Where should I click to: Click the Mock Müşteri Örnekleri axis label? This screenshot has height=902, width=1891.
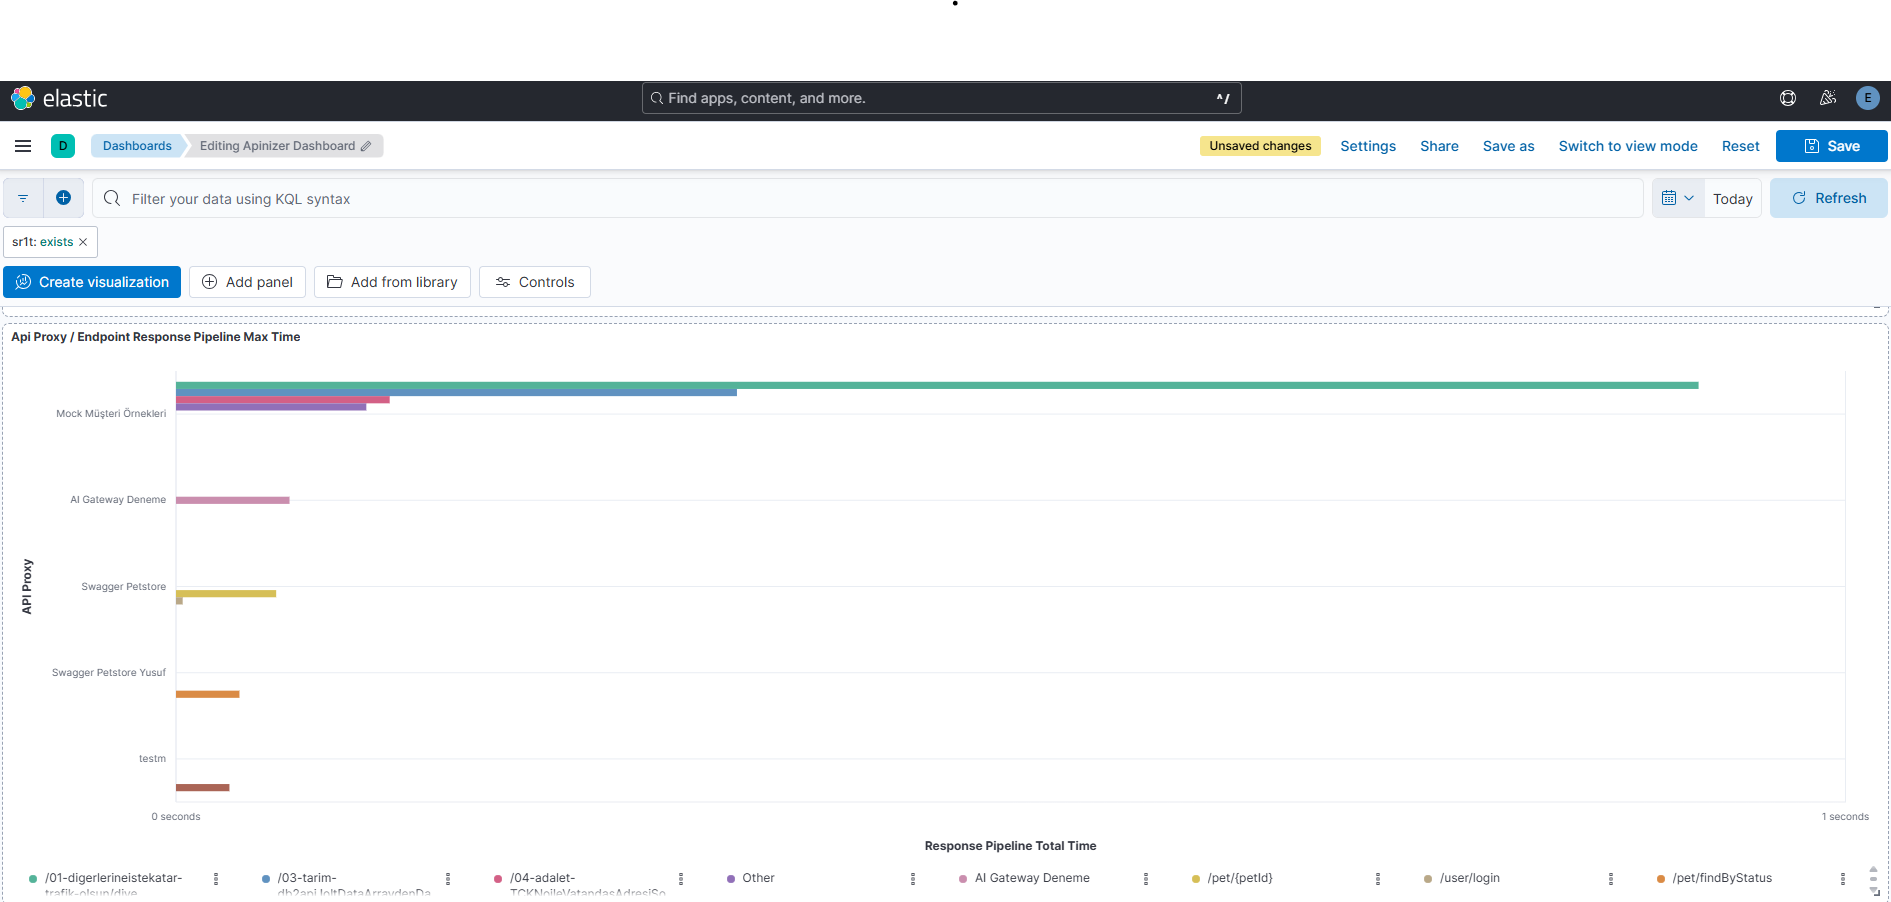tap(111, 414)
